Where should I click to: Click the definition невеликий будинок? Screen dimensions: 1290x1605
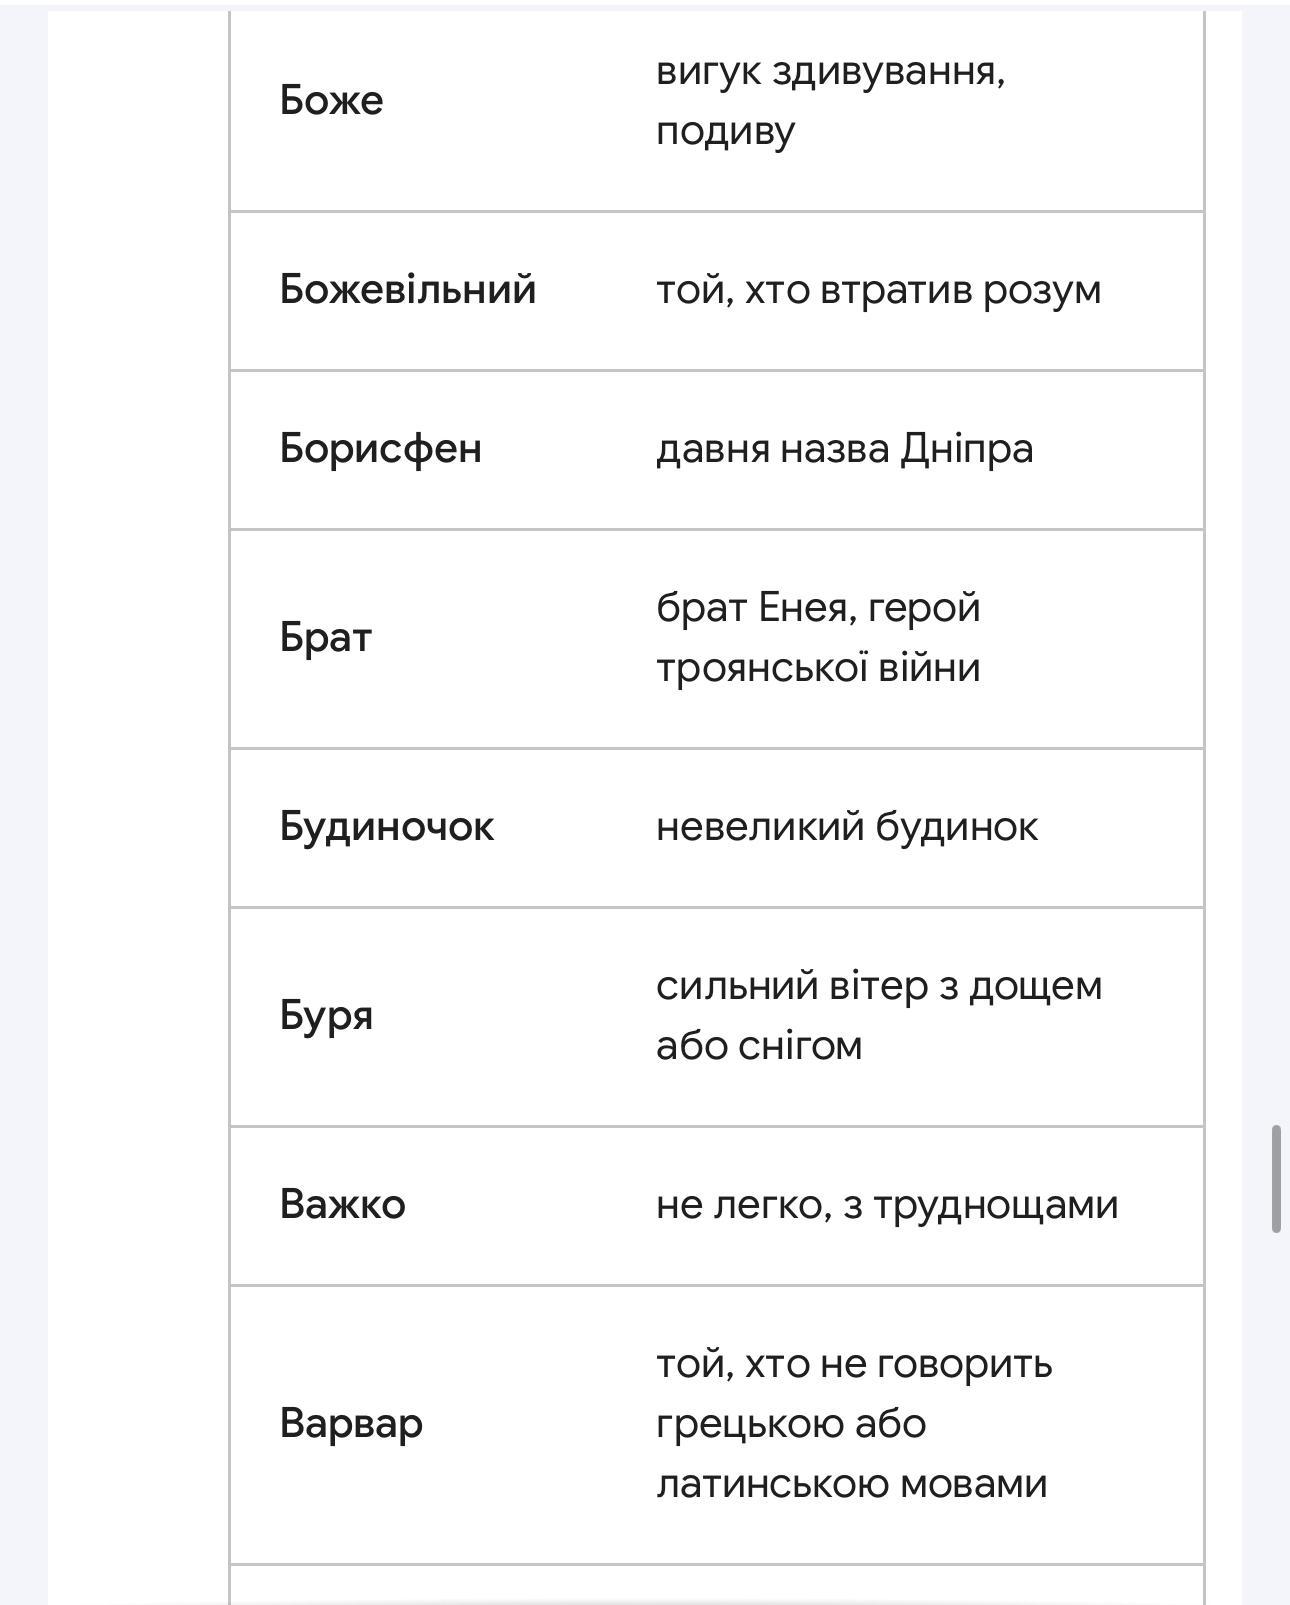(846, 826)
